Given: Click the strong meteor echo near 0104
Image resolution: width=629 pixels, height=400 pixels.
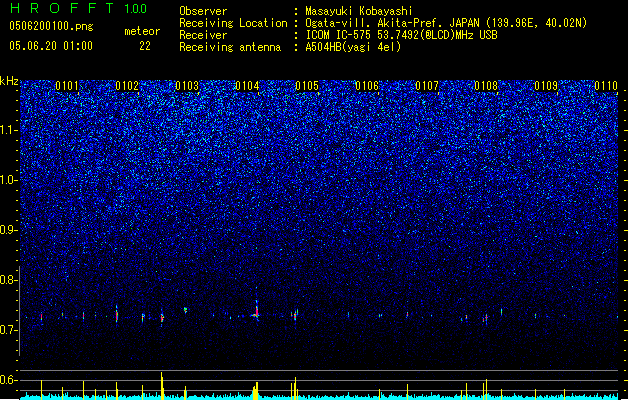Looking at the screenshot, I should [256, 311].
